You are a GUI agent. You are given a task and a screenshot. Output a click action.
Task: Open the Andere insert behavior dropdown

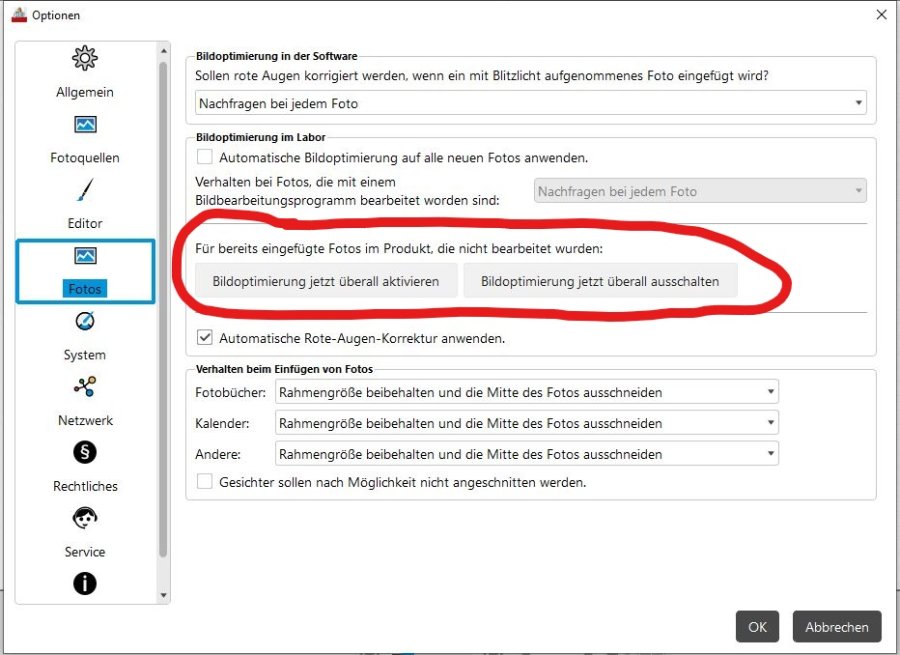click(x=527, y=454)
